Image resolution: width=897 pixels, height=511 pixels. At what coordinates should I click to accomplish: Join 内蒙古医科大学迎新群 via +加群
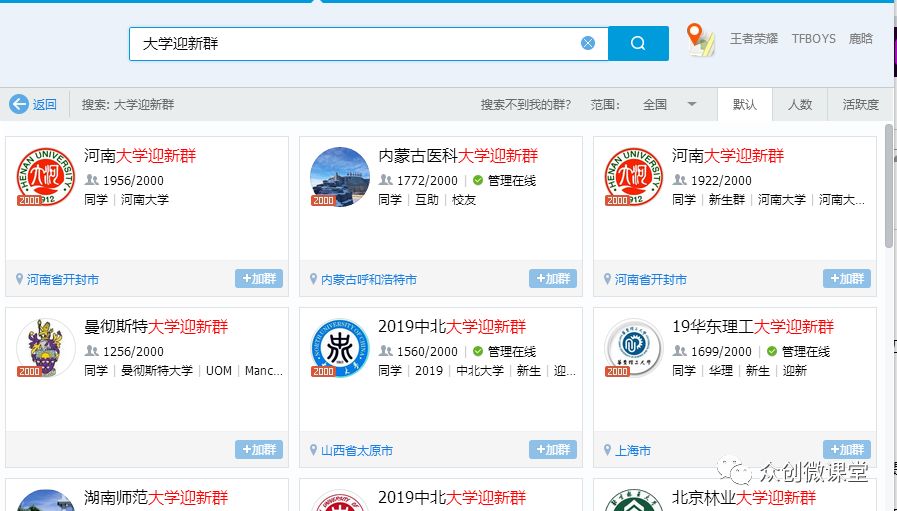pyautogui.click(x=553, y=279)
